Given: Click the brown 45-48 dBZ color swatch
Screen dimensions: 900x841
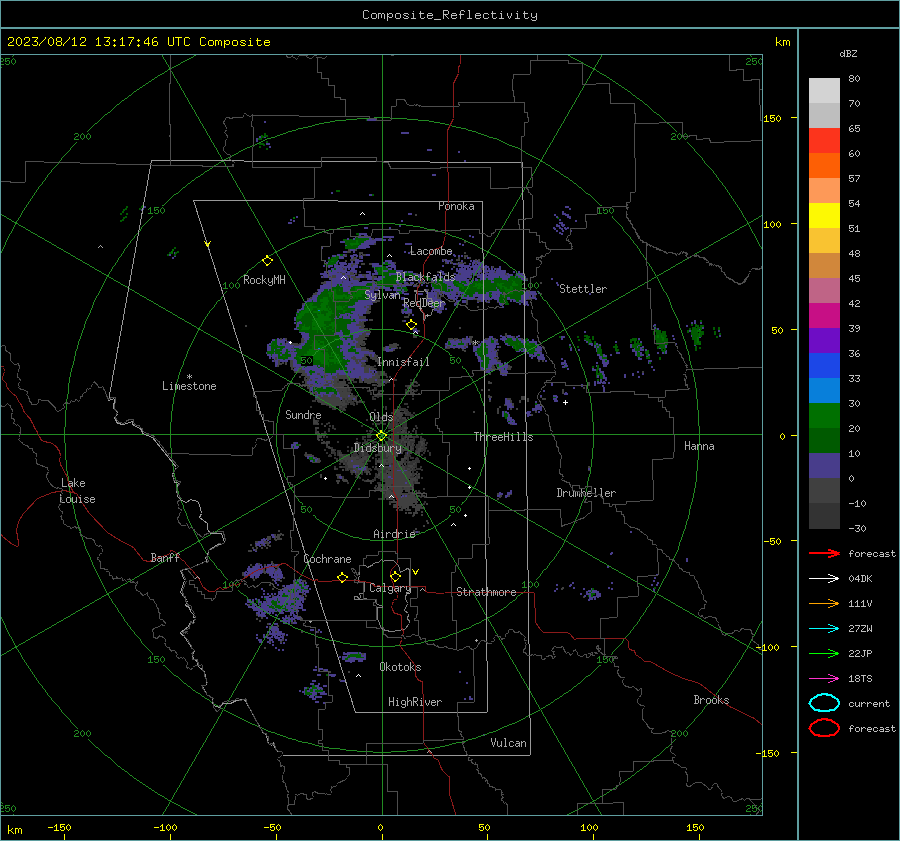Looking at the screenshot, I should pos(824,265).
